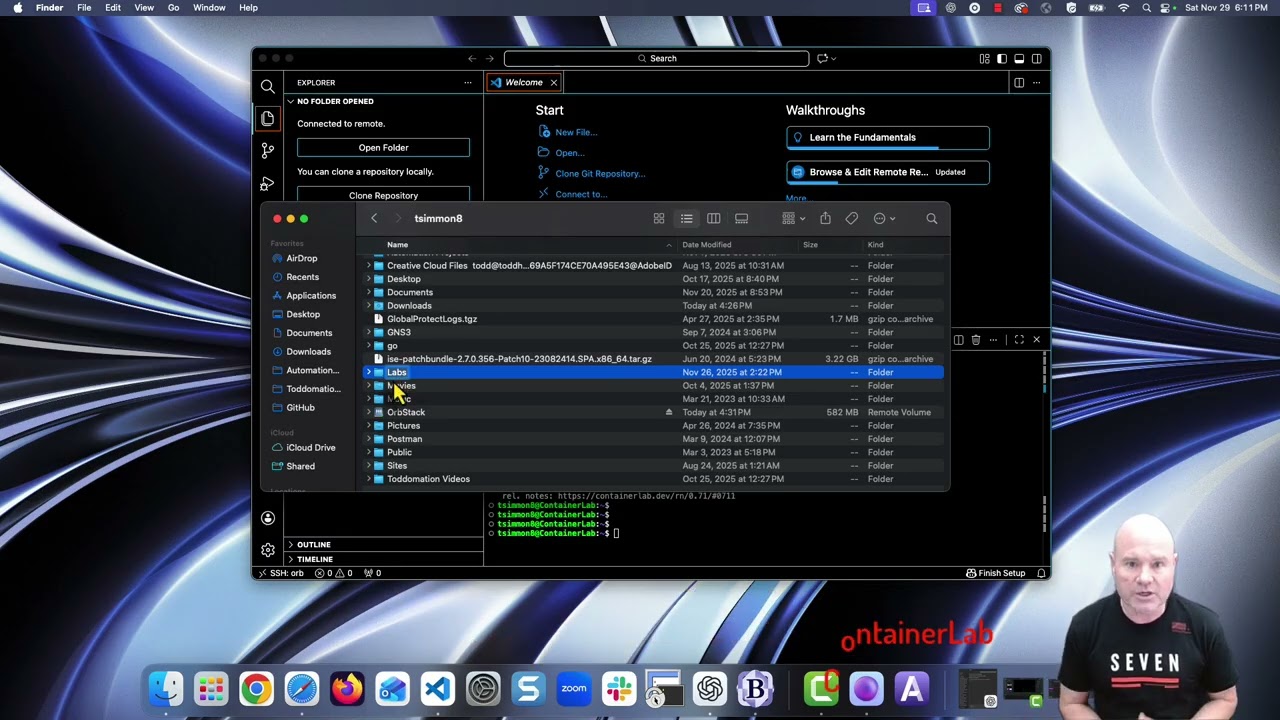The image size is (1280, 720).
Task: Open Finder action (ellipsis) dropdown menu
Action: click(884, 218)
